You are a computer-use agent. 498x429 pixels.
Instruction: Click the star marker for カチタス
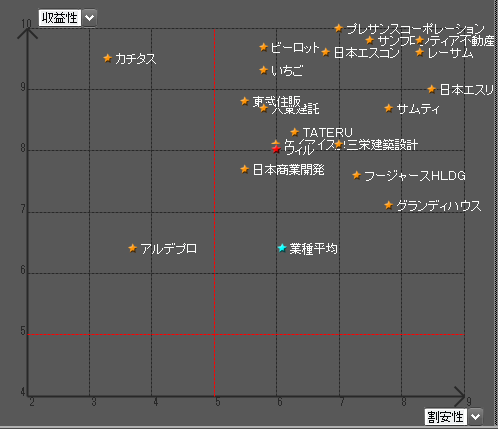107,58
